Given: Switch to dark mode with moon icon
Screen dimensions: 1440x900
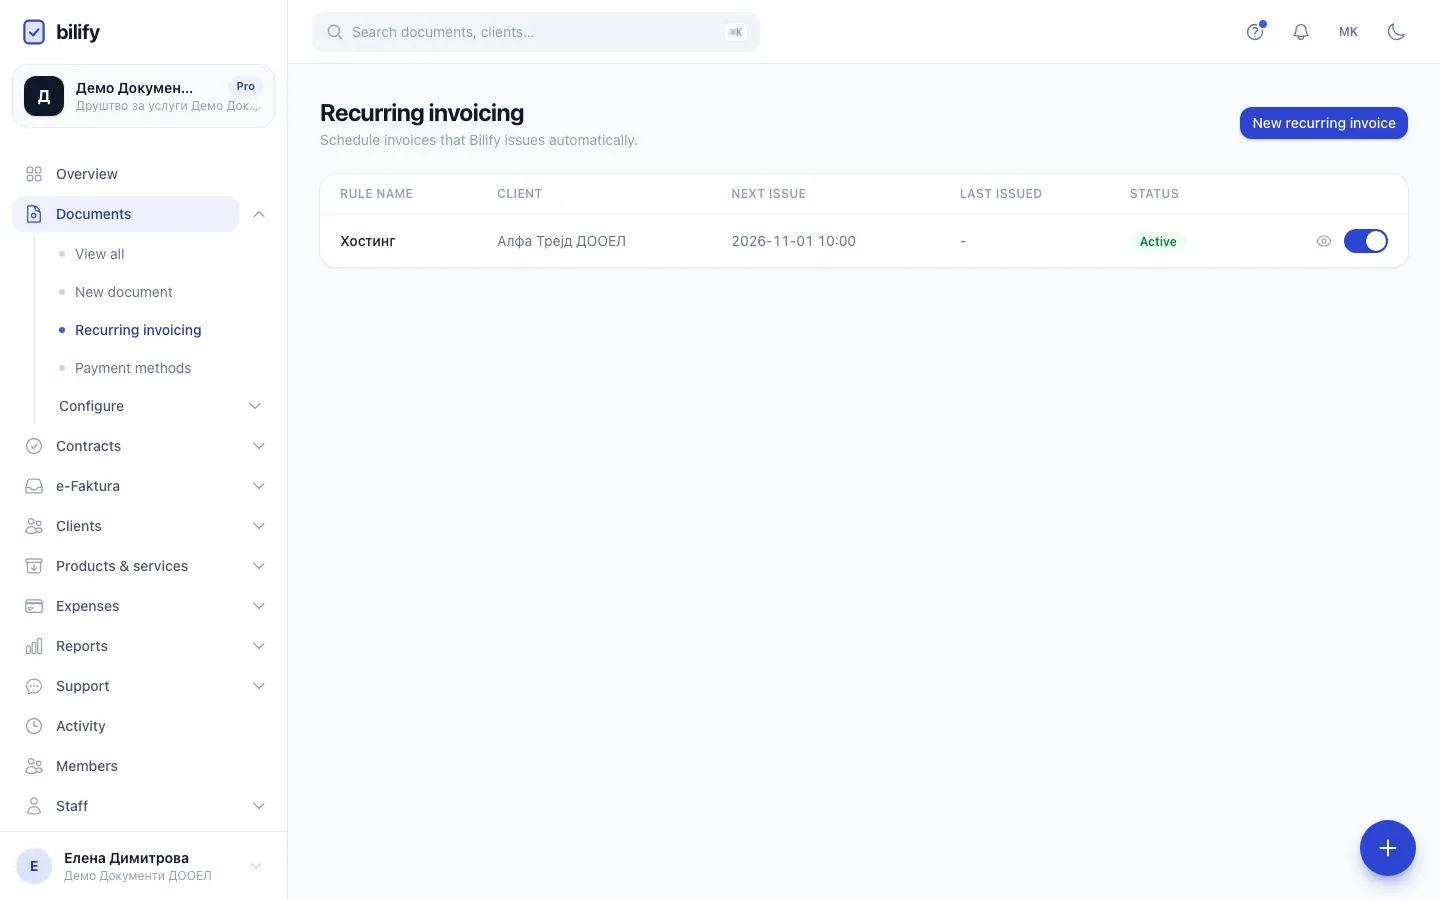Looking at the screenshot, I should pyautogui.click(x=1397, y=32).
